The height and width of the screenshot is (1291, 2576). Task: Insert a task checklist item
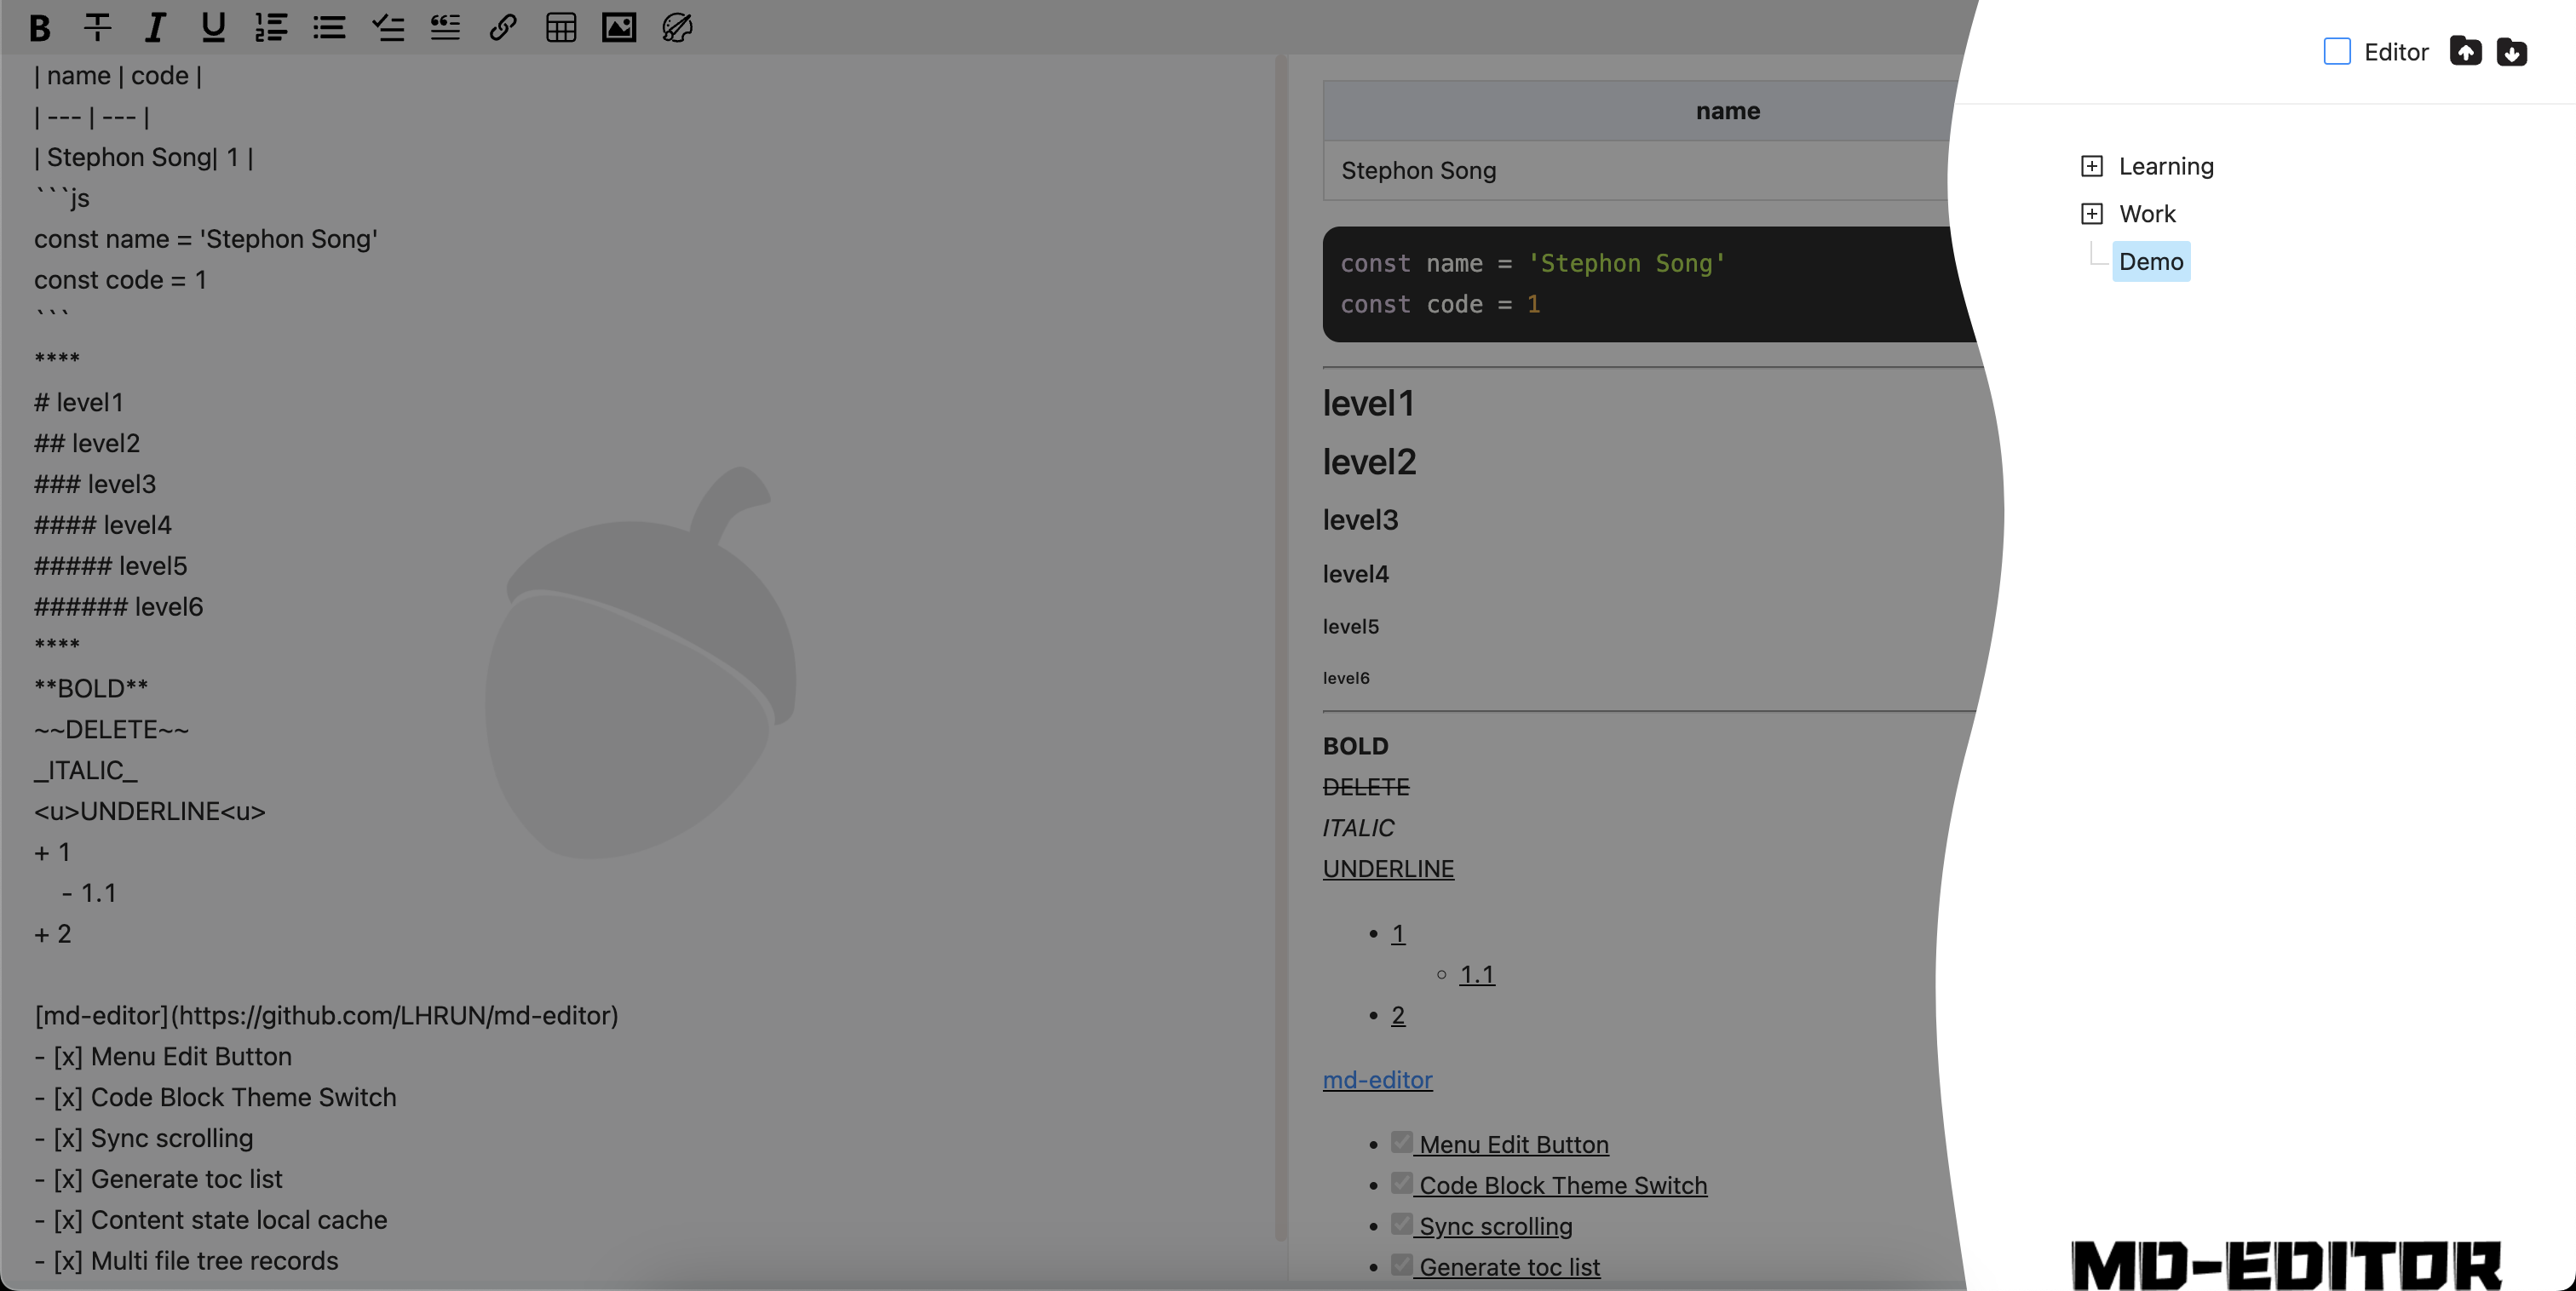[x=387, y=27]
